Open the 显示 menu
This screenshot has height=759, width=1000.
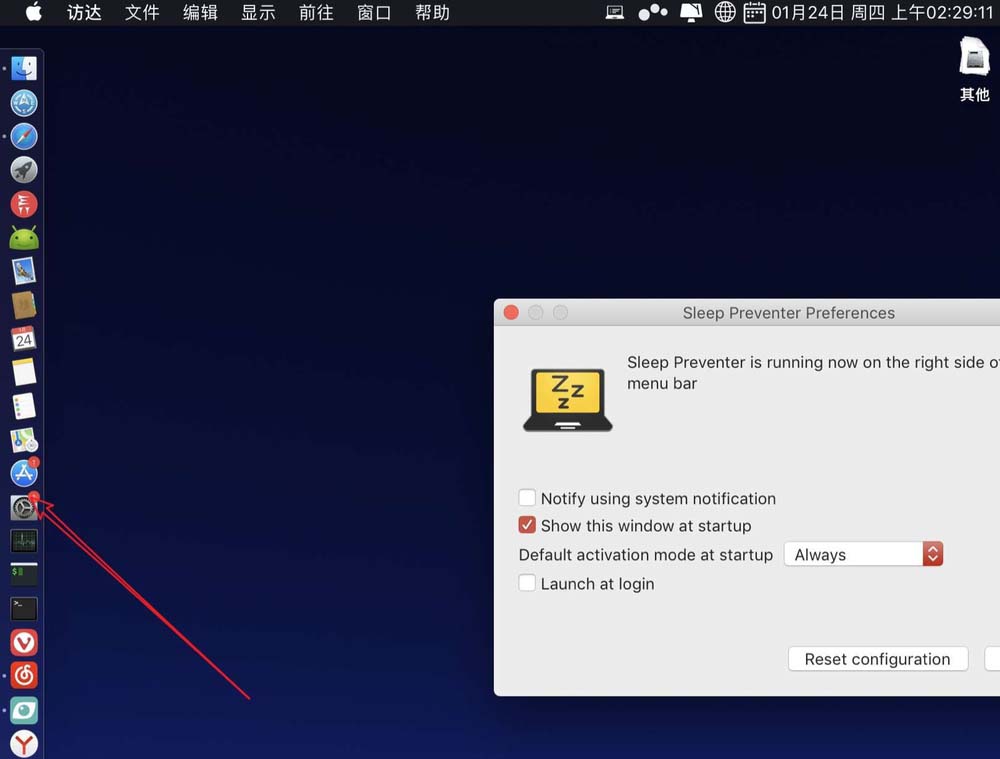258,12
